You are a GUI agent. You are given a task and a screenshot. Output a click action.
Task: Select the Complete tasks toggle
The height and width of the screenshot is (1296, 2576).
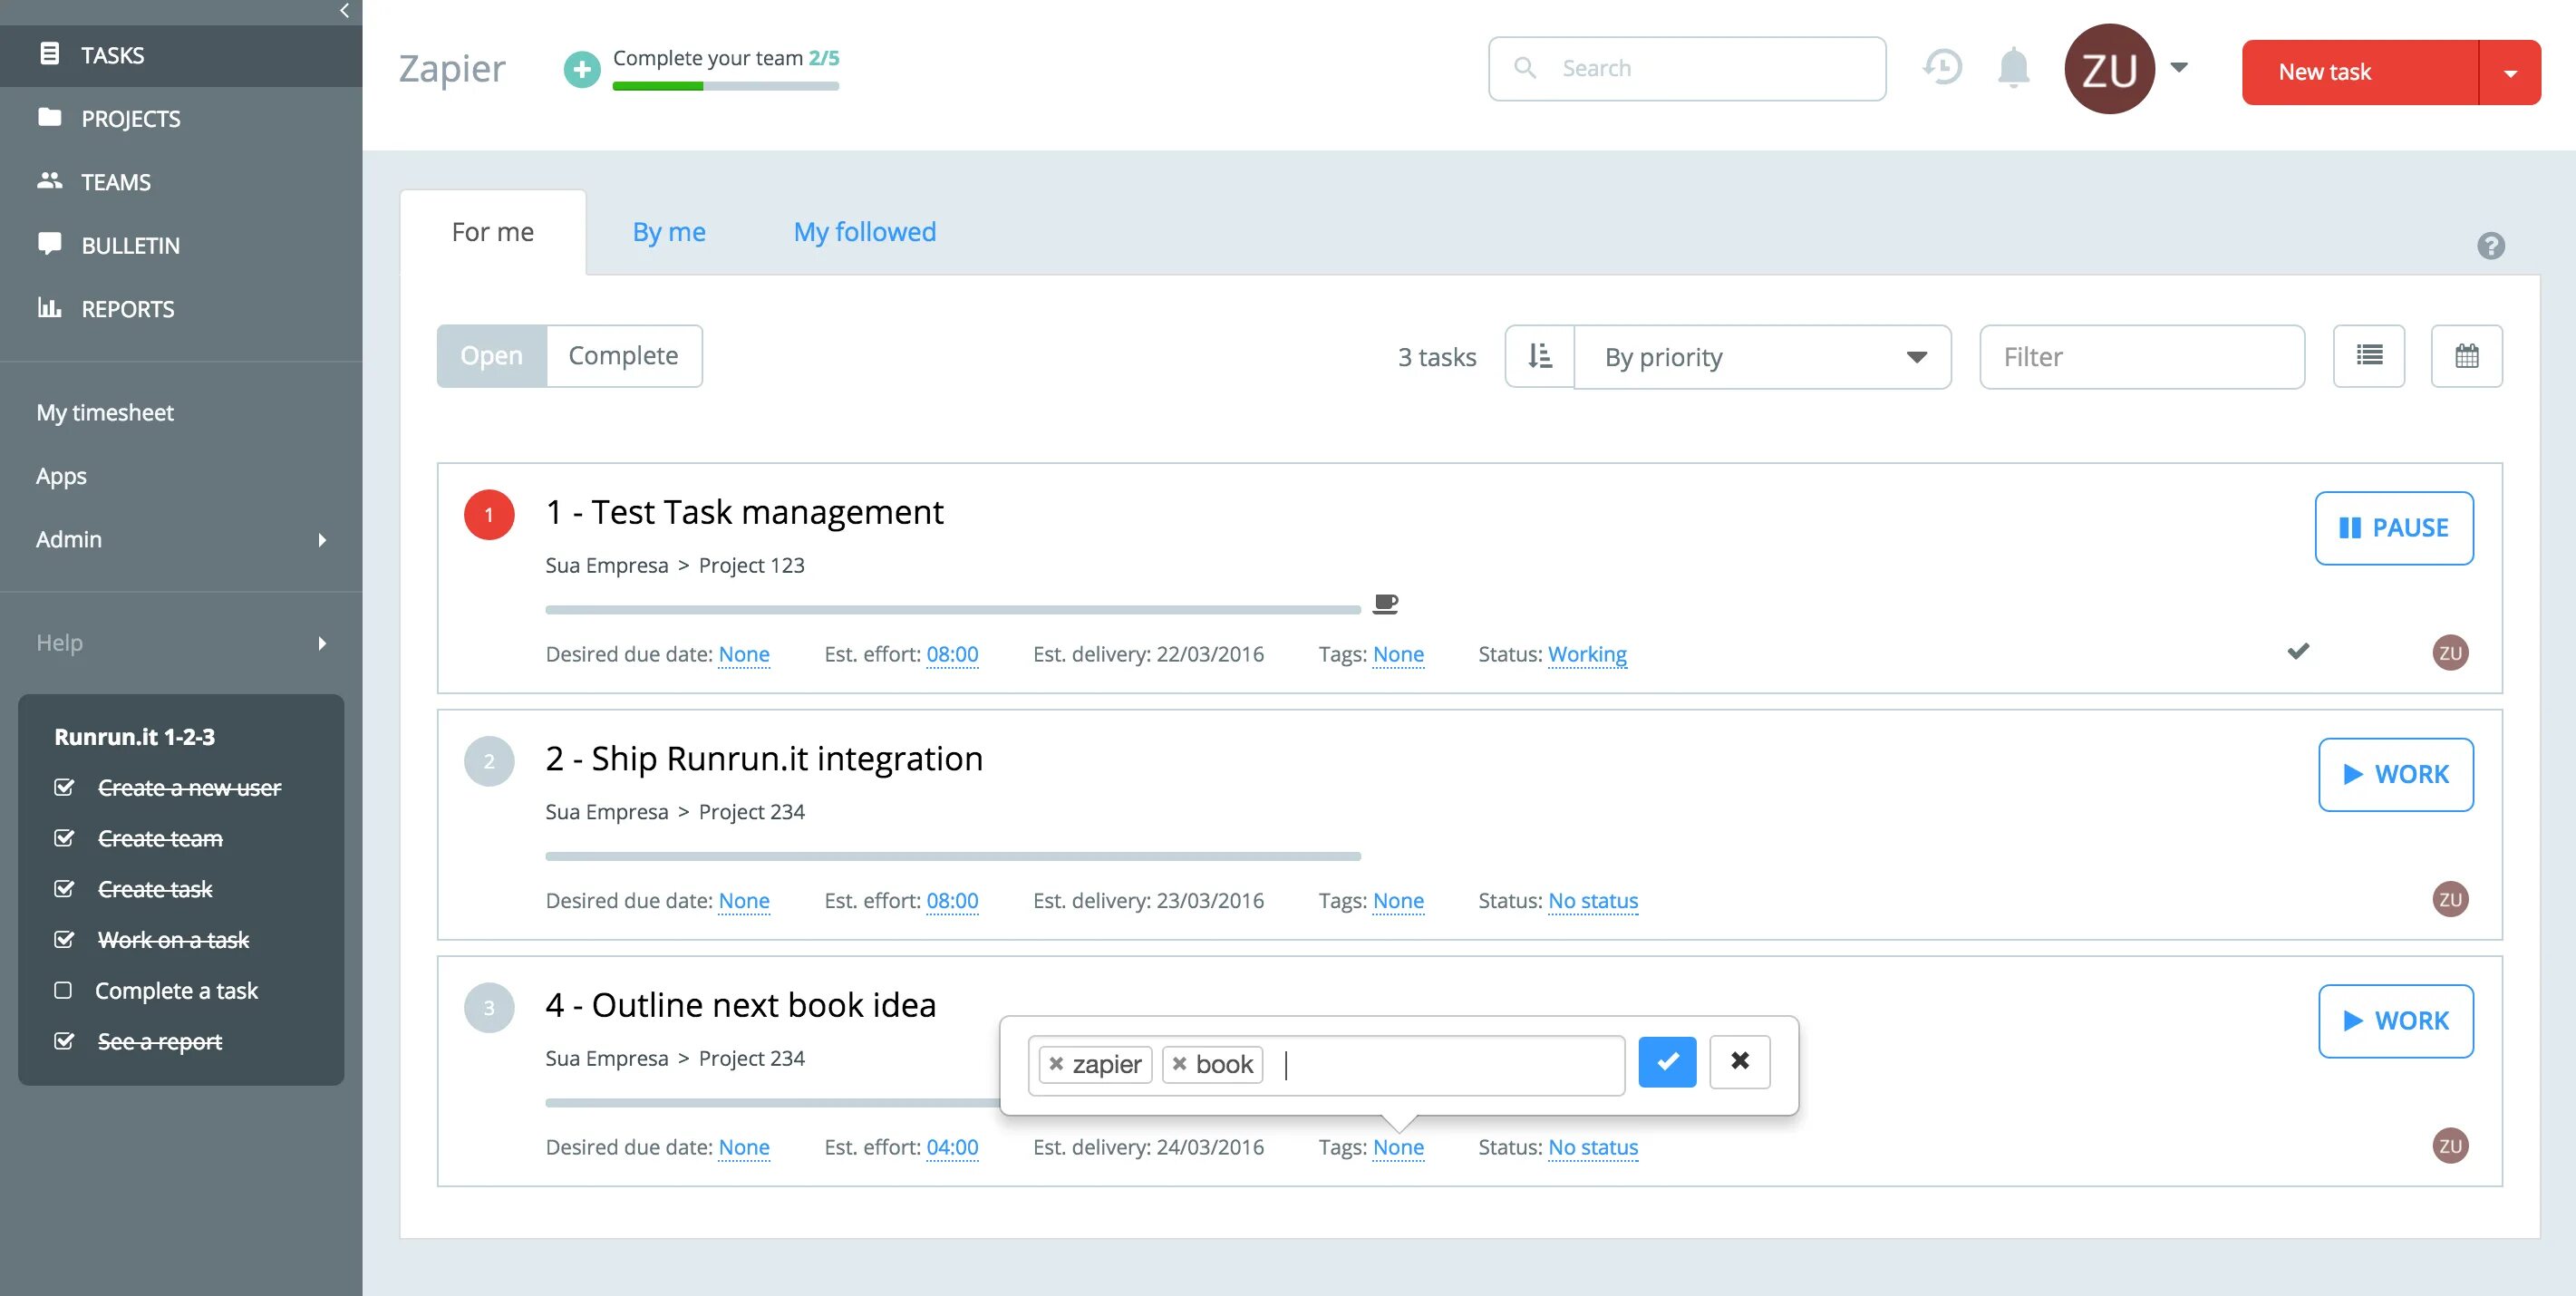point(624,356)
